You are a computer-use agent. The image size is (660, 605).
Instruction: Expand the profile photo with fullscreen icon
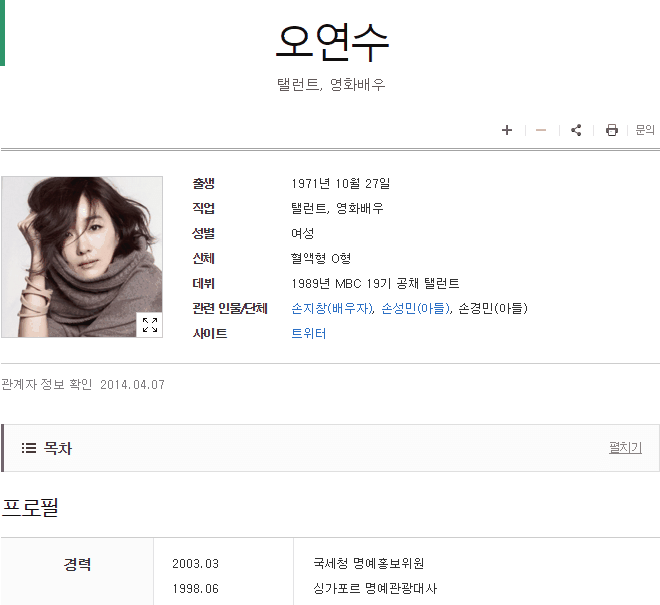150,325
